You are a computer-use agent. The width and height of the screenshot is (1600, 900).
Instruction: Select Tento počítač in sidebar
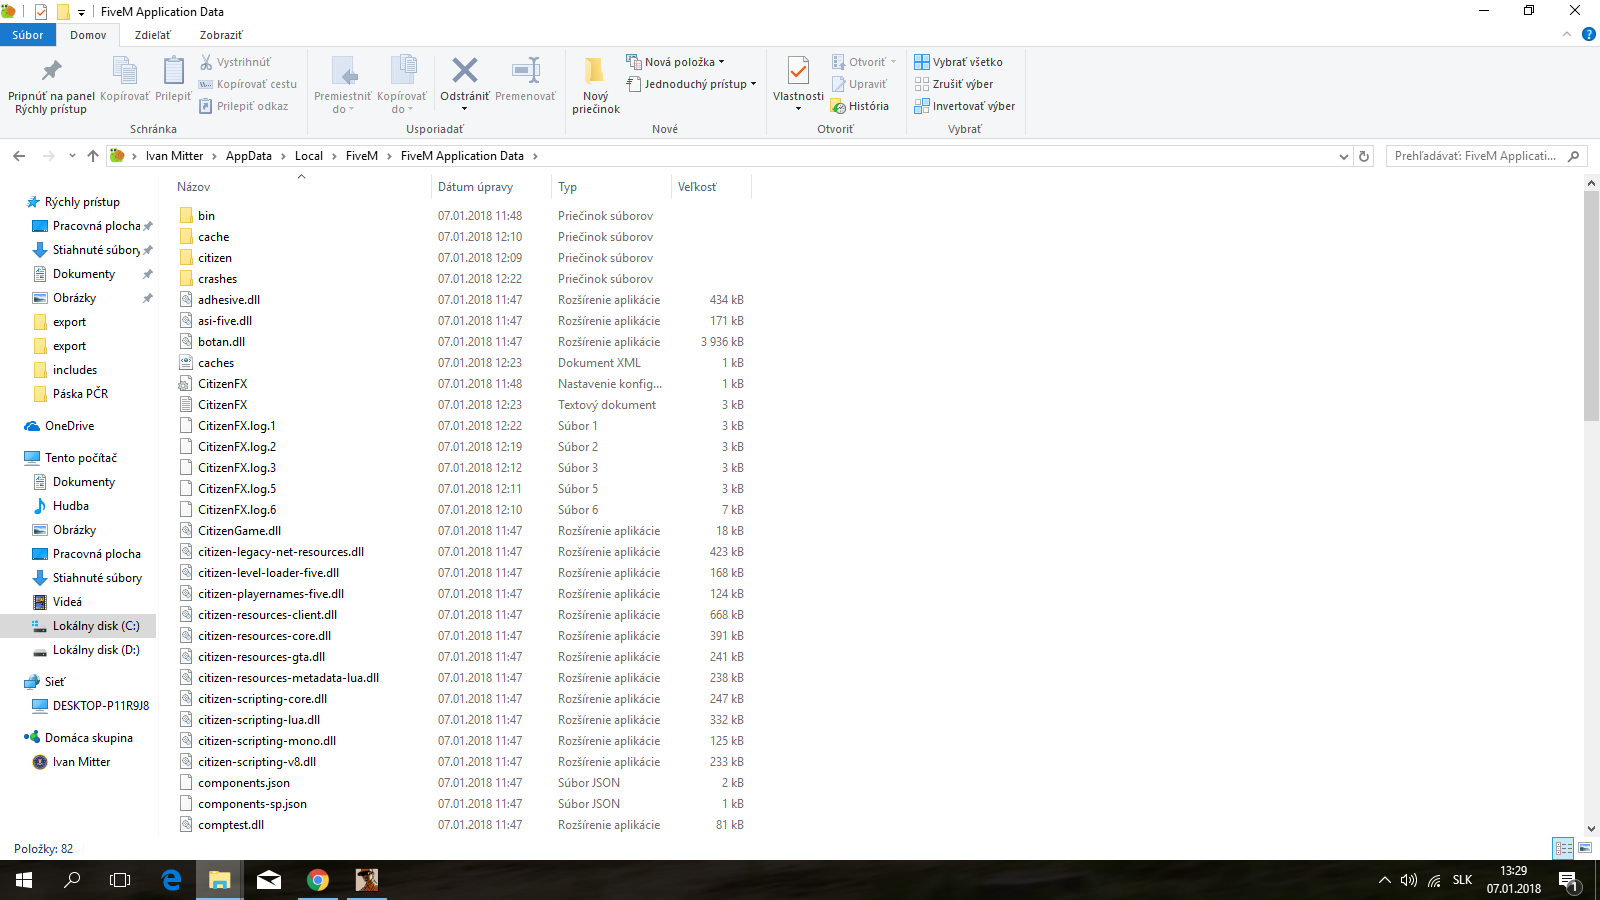coord(80,458)
